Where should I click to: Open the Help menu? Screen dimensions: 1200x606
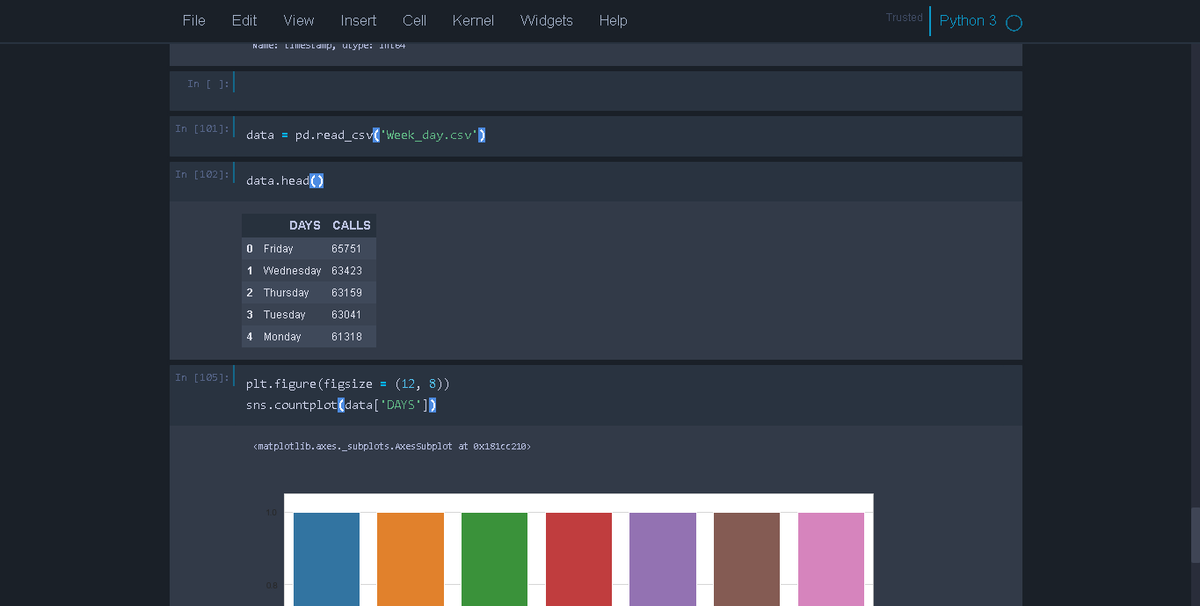[613, 20]
